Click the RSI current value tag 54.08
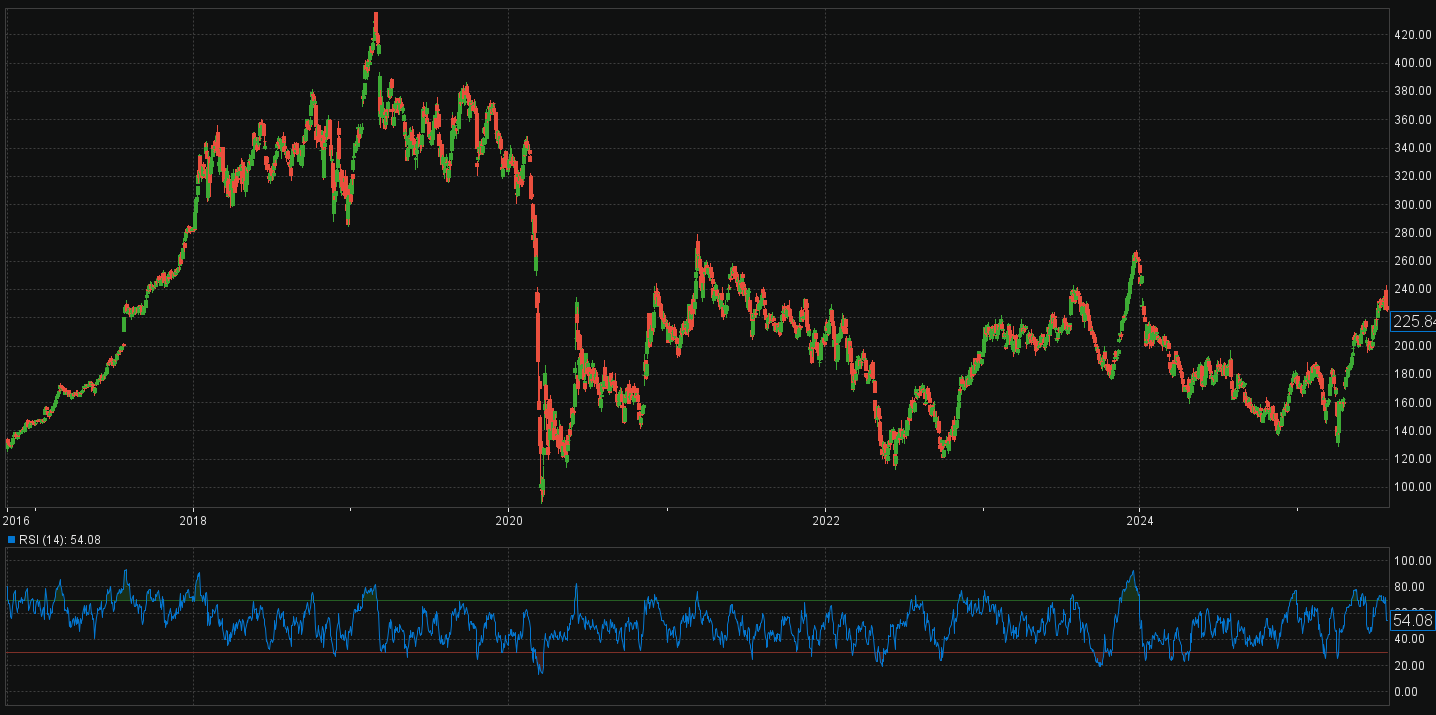Image resolution: width=1436 pixels, height=715 pixels. (1413, 621)
